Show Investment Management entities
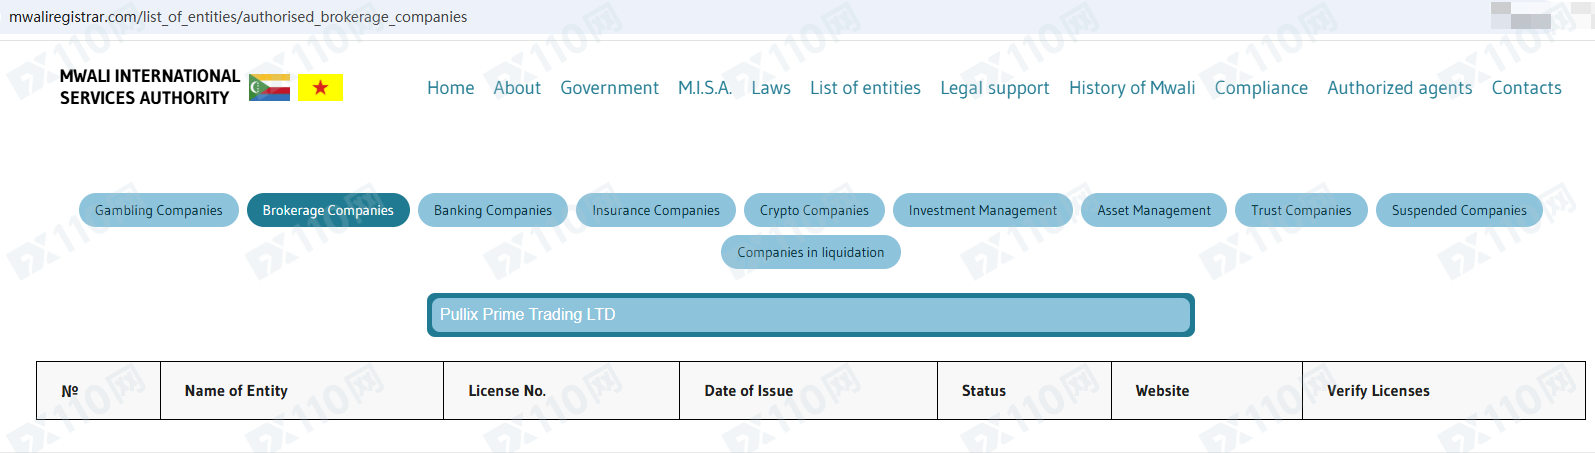Image resolution: width=1595 pixels, height=453 pixels. 983,210
